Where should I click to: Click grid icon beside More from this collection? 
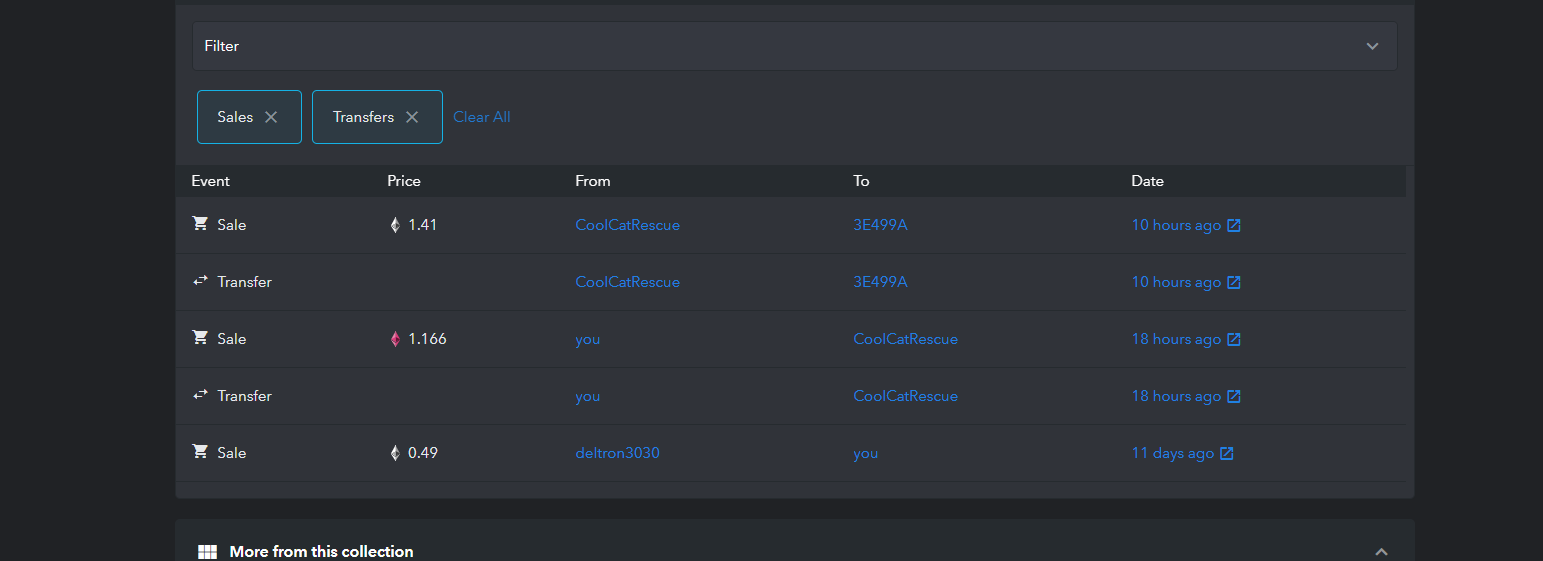(207, 552)
